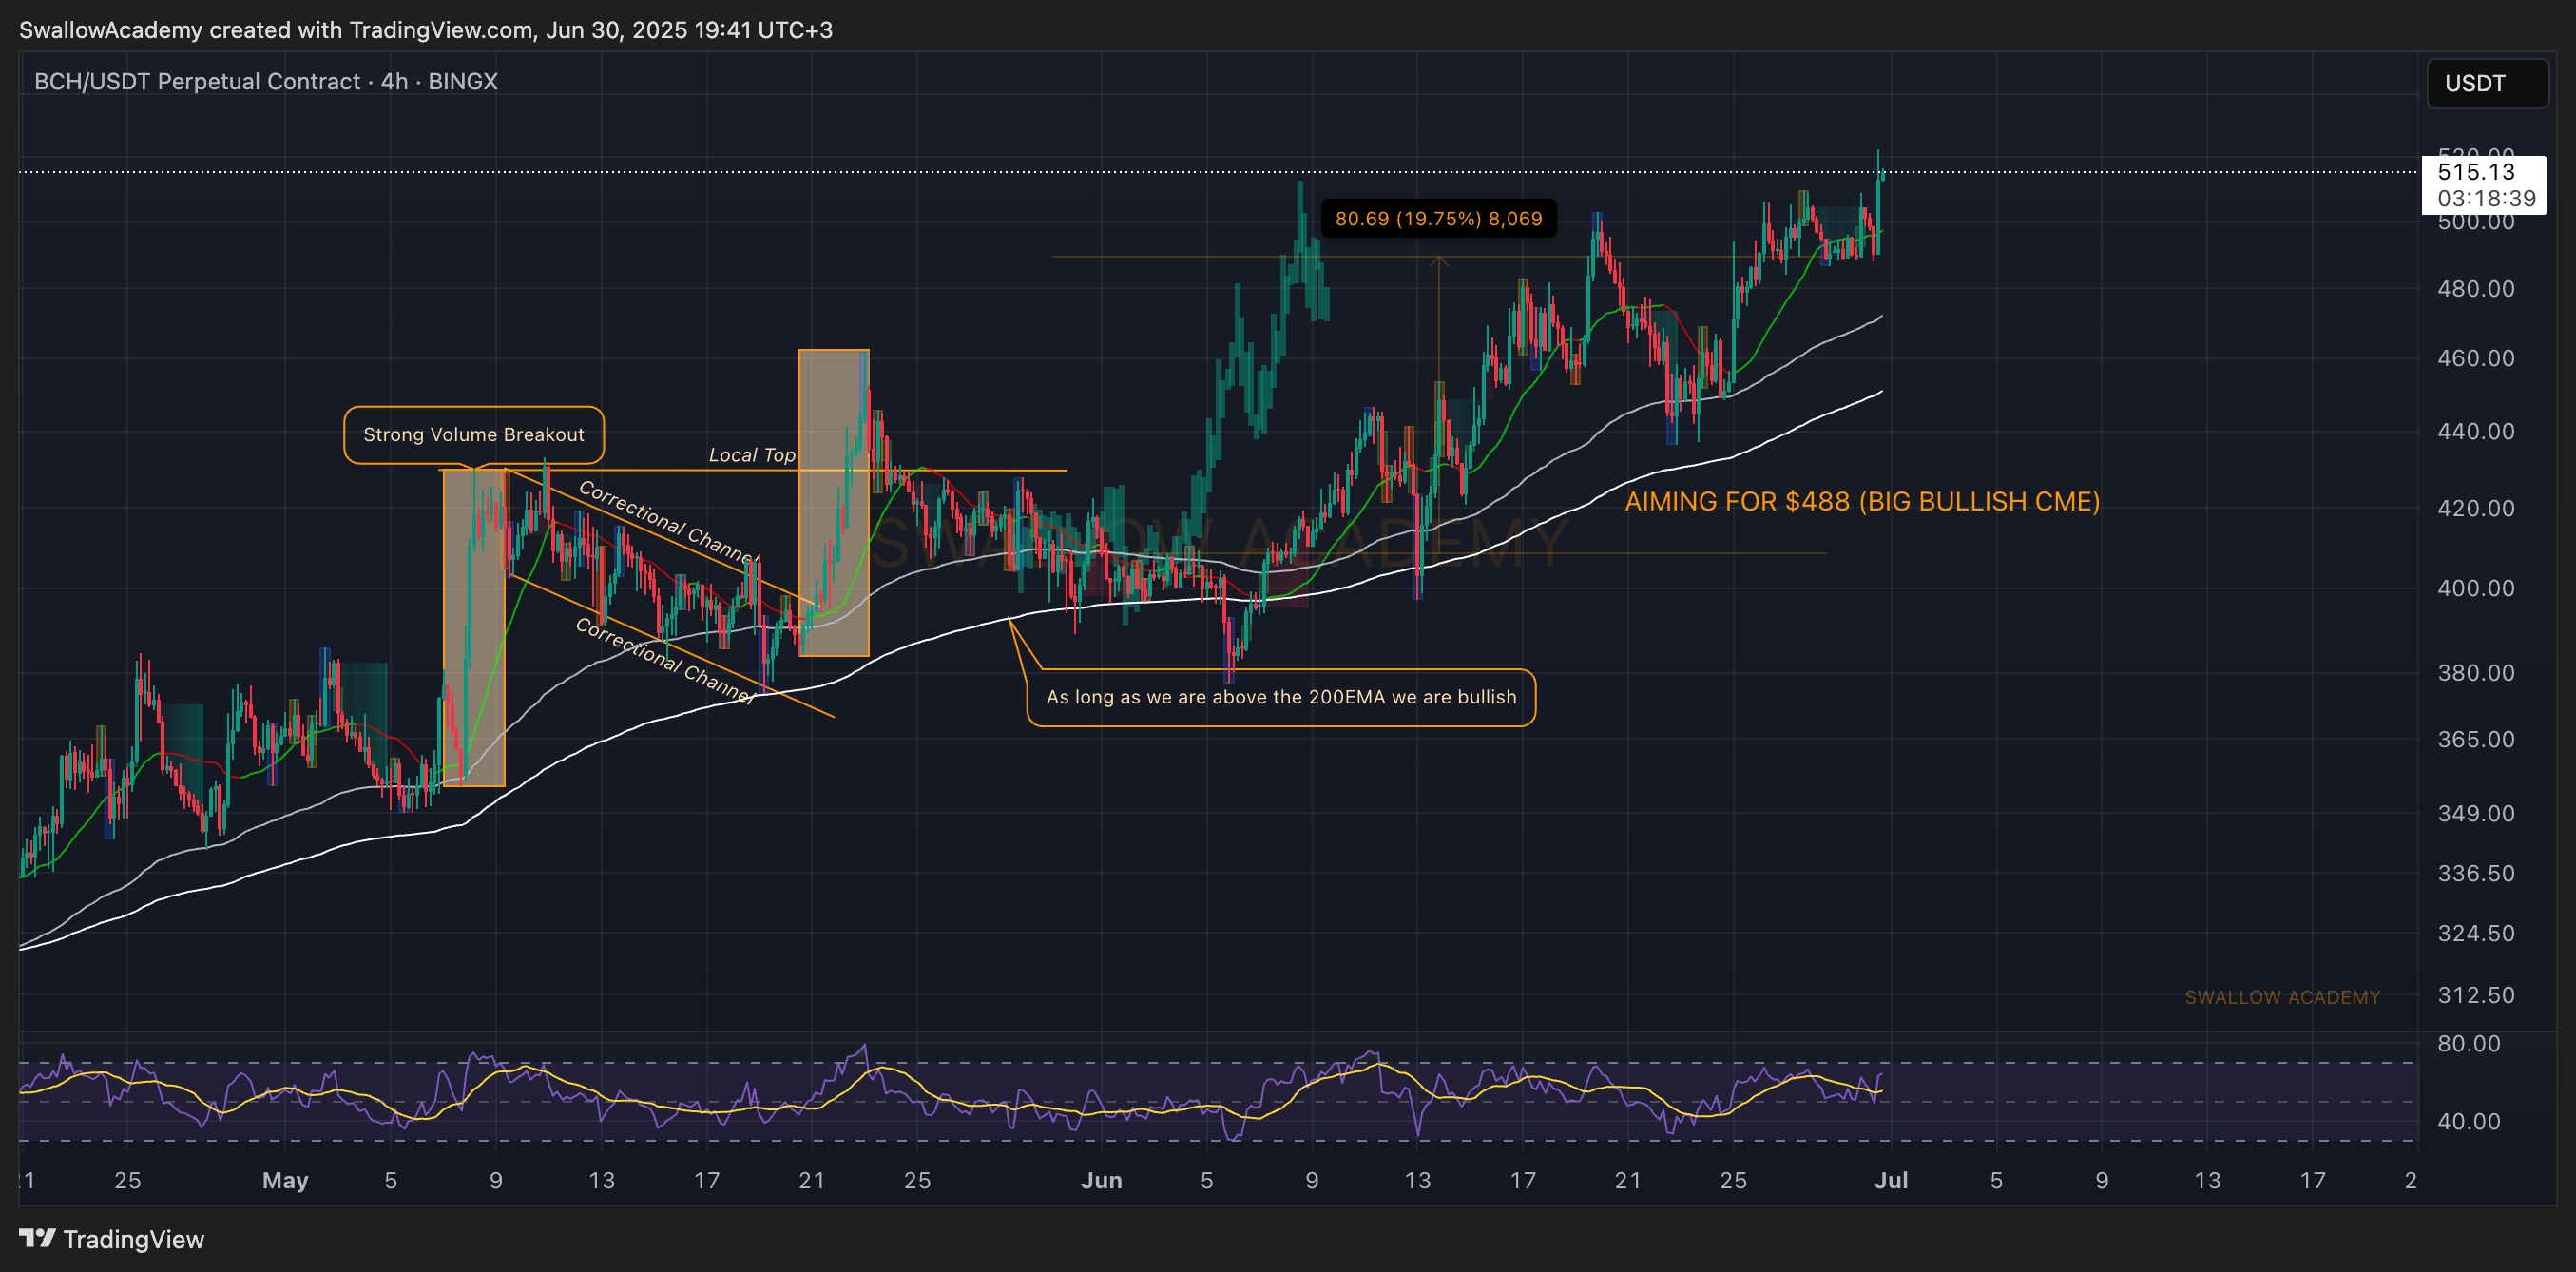Click the 312.50 price axis label
This screenshot has width=2576, height=1272.
2475,996
